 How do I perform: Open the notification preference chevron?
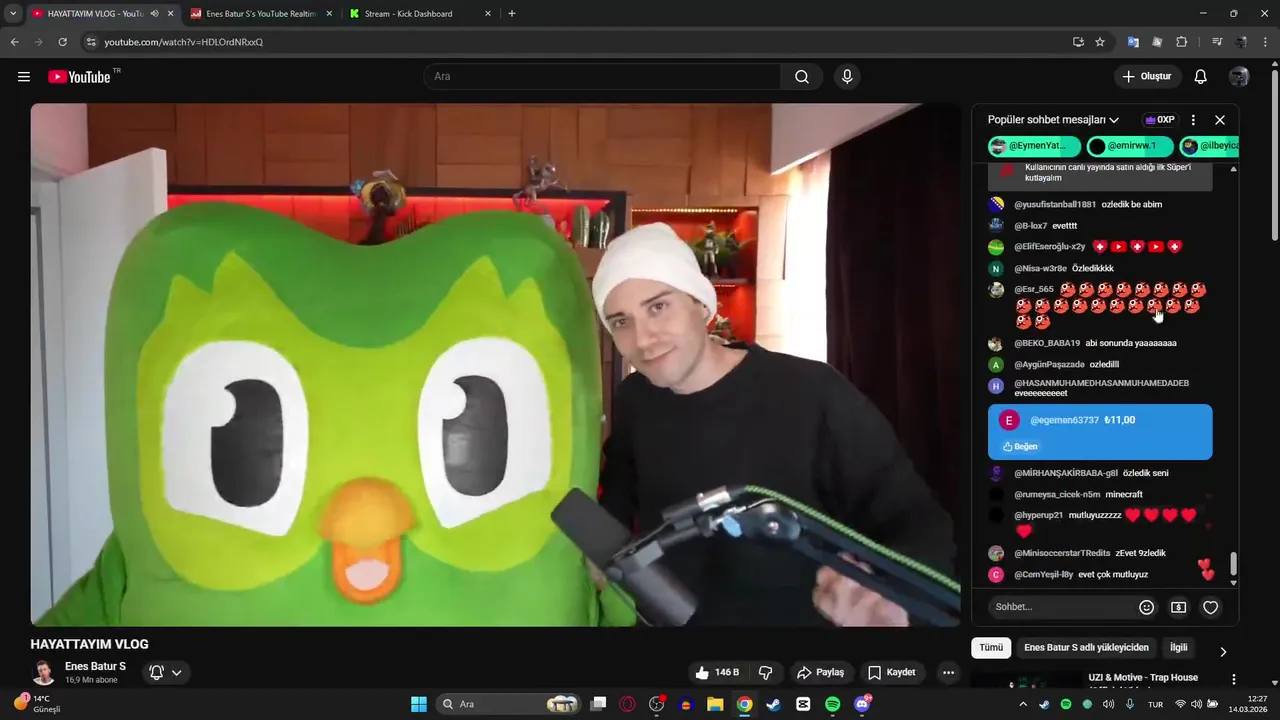(x=177, y=673)
